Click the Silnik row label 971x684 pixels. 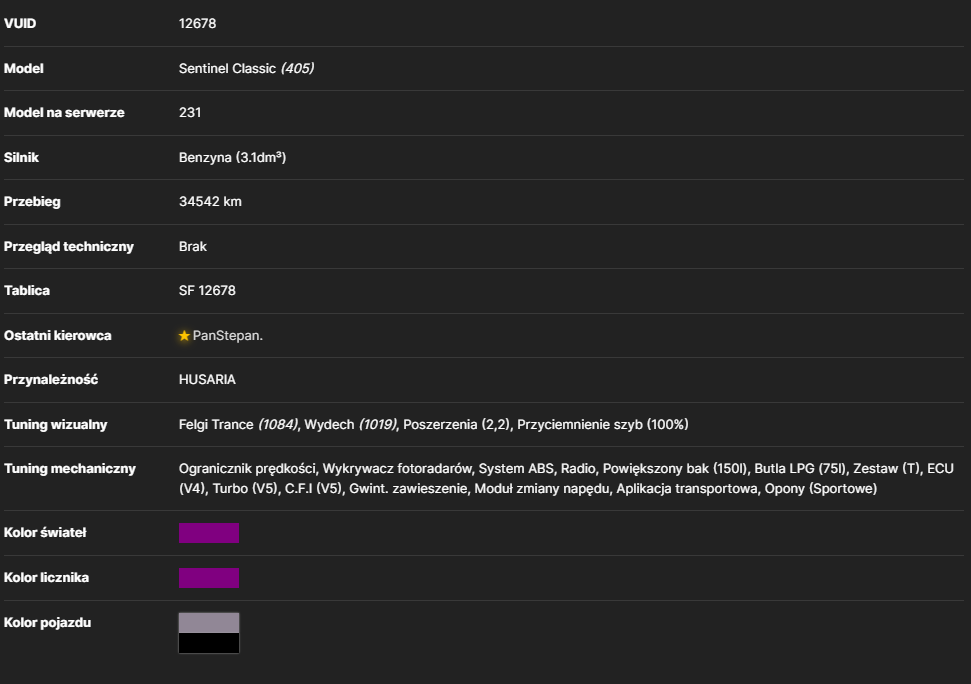(21, 157)
